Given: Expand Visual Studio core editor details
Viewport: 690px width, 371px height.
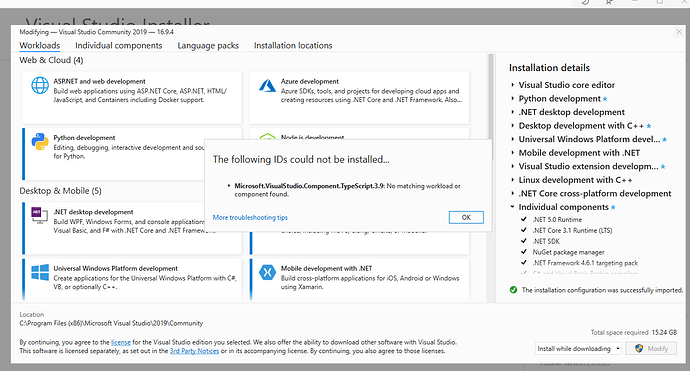Looking at the screenshot, I should point(513,84).
